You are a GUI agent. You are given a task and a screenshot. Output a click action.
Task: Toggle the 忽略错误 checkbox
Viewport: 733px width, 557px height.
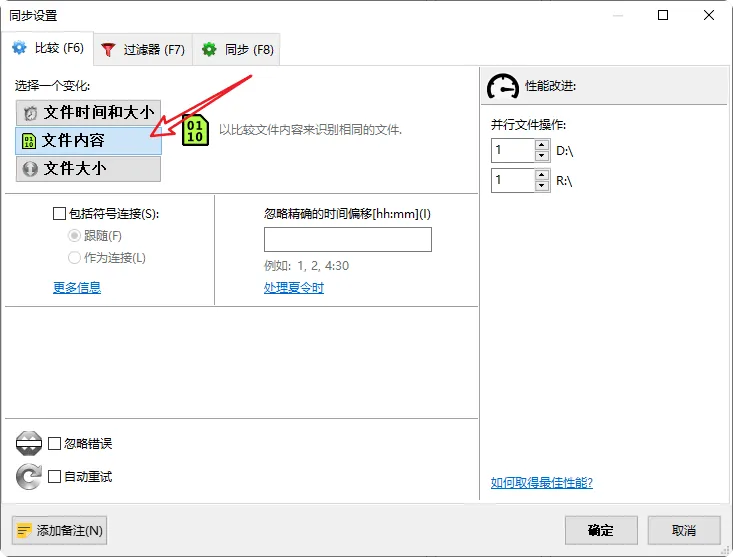pos(55,443)
